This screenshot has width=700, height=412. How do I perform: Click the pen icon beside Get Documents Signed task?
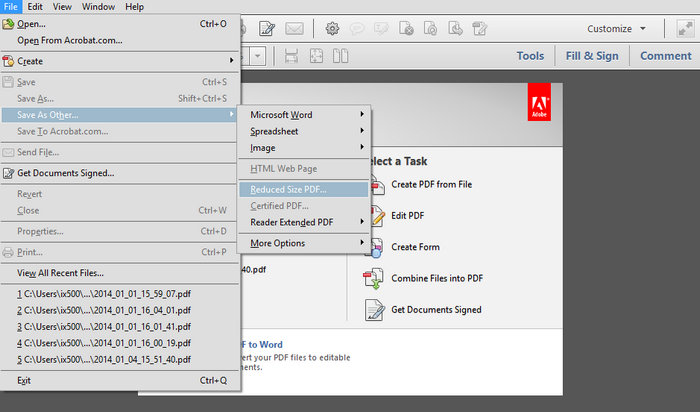click(374, 310)
